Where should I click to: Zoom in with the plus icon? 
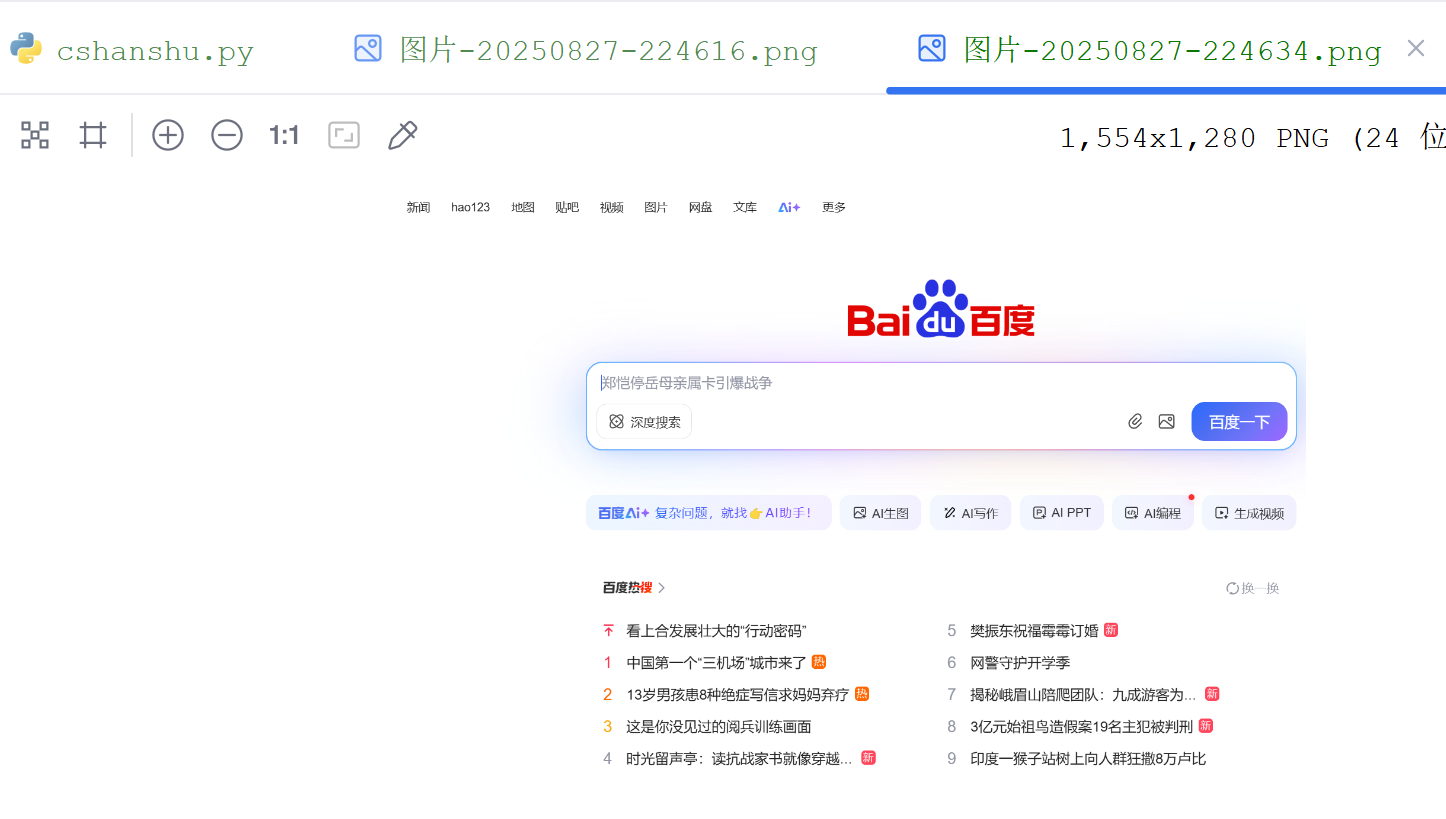[168, 135]
